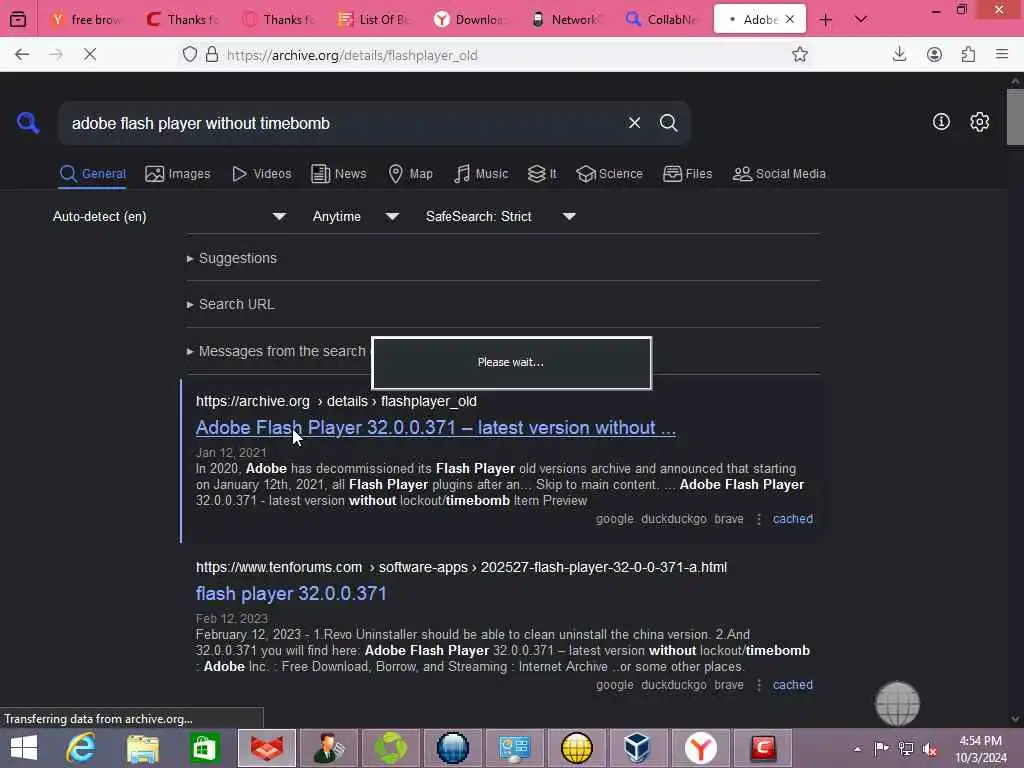Screen dimensions: 1024x768
Task: Open a new browser tab
Action: tap(825, 20)
